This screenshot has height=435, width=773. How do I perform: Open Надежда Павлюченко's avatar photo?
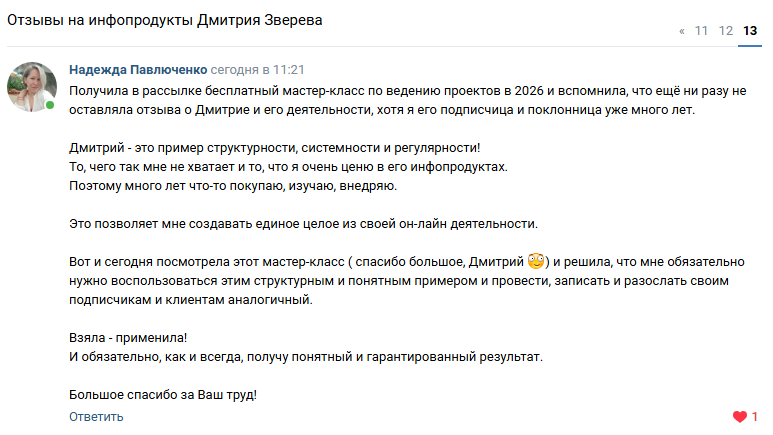click(x=32, y=85)
